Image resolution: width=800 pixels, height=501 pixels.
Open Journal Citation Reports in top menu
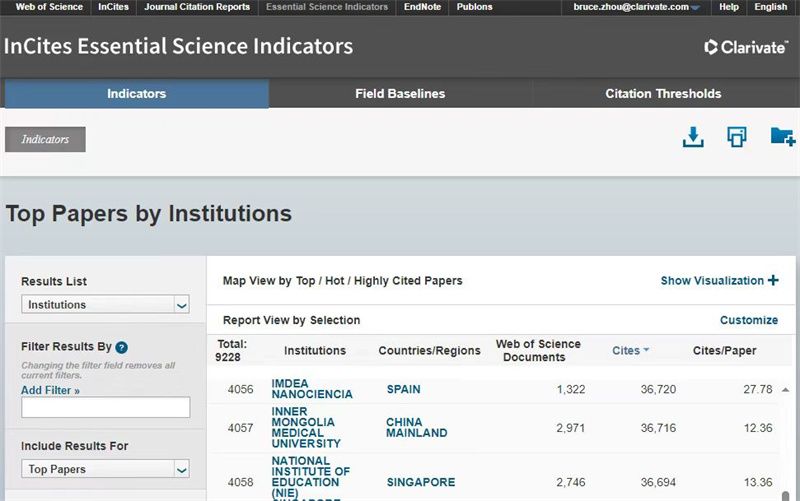(x=197, y=7)
